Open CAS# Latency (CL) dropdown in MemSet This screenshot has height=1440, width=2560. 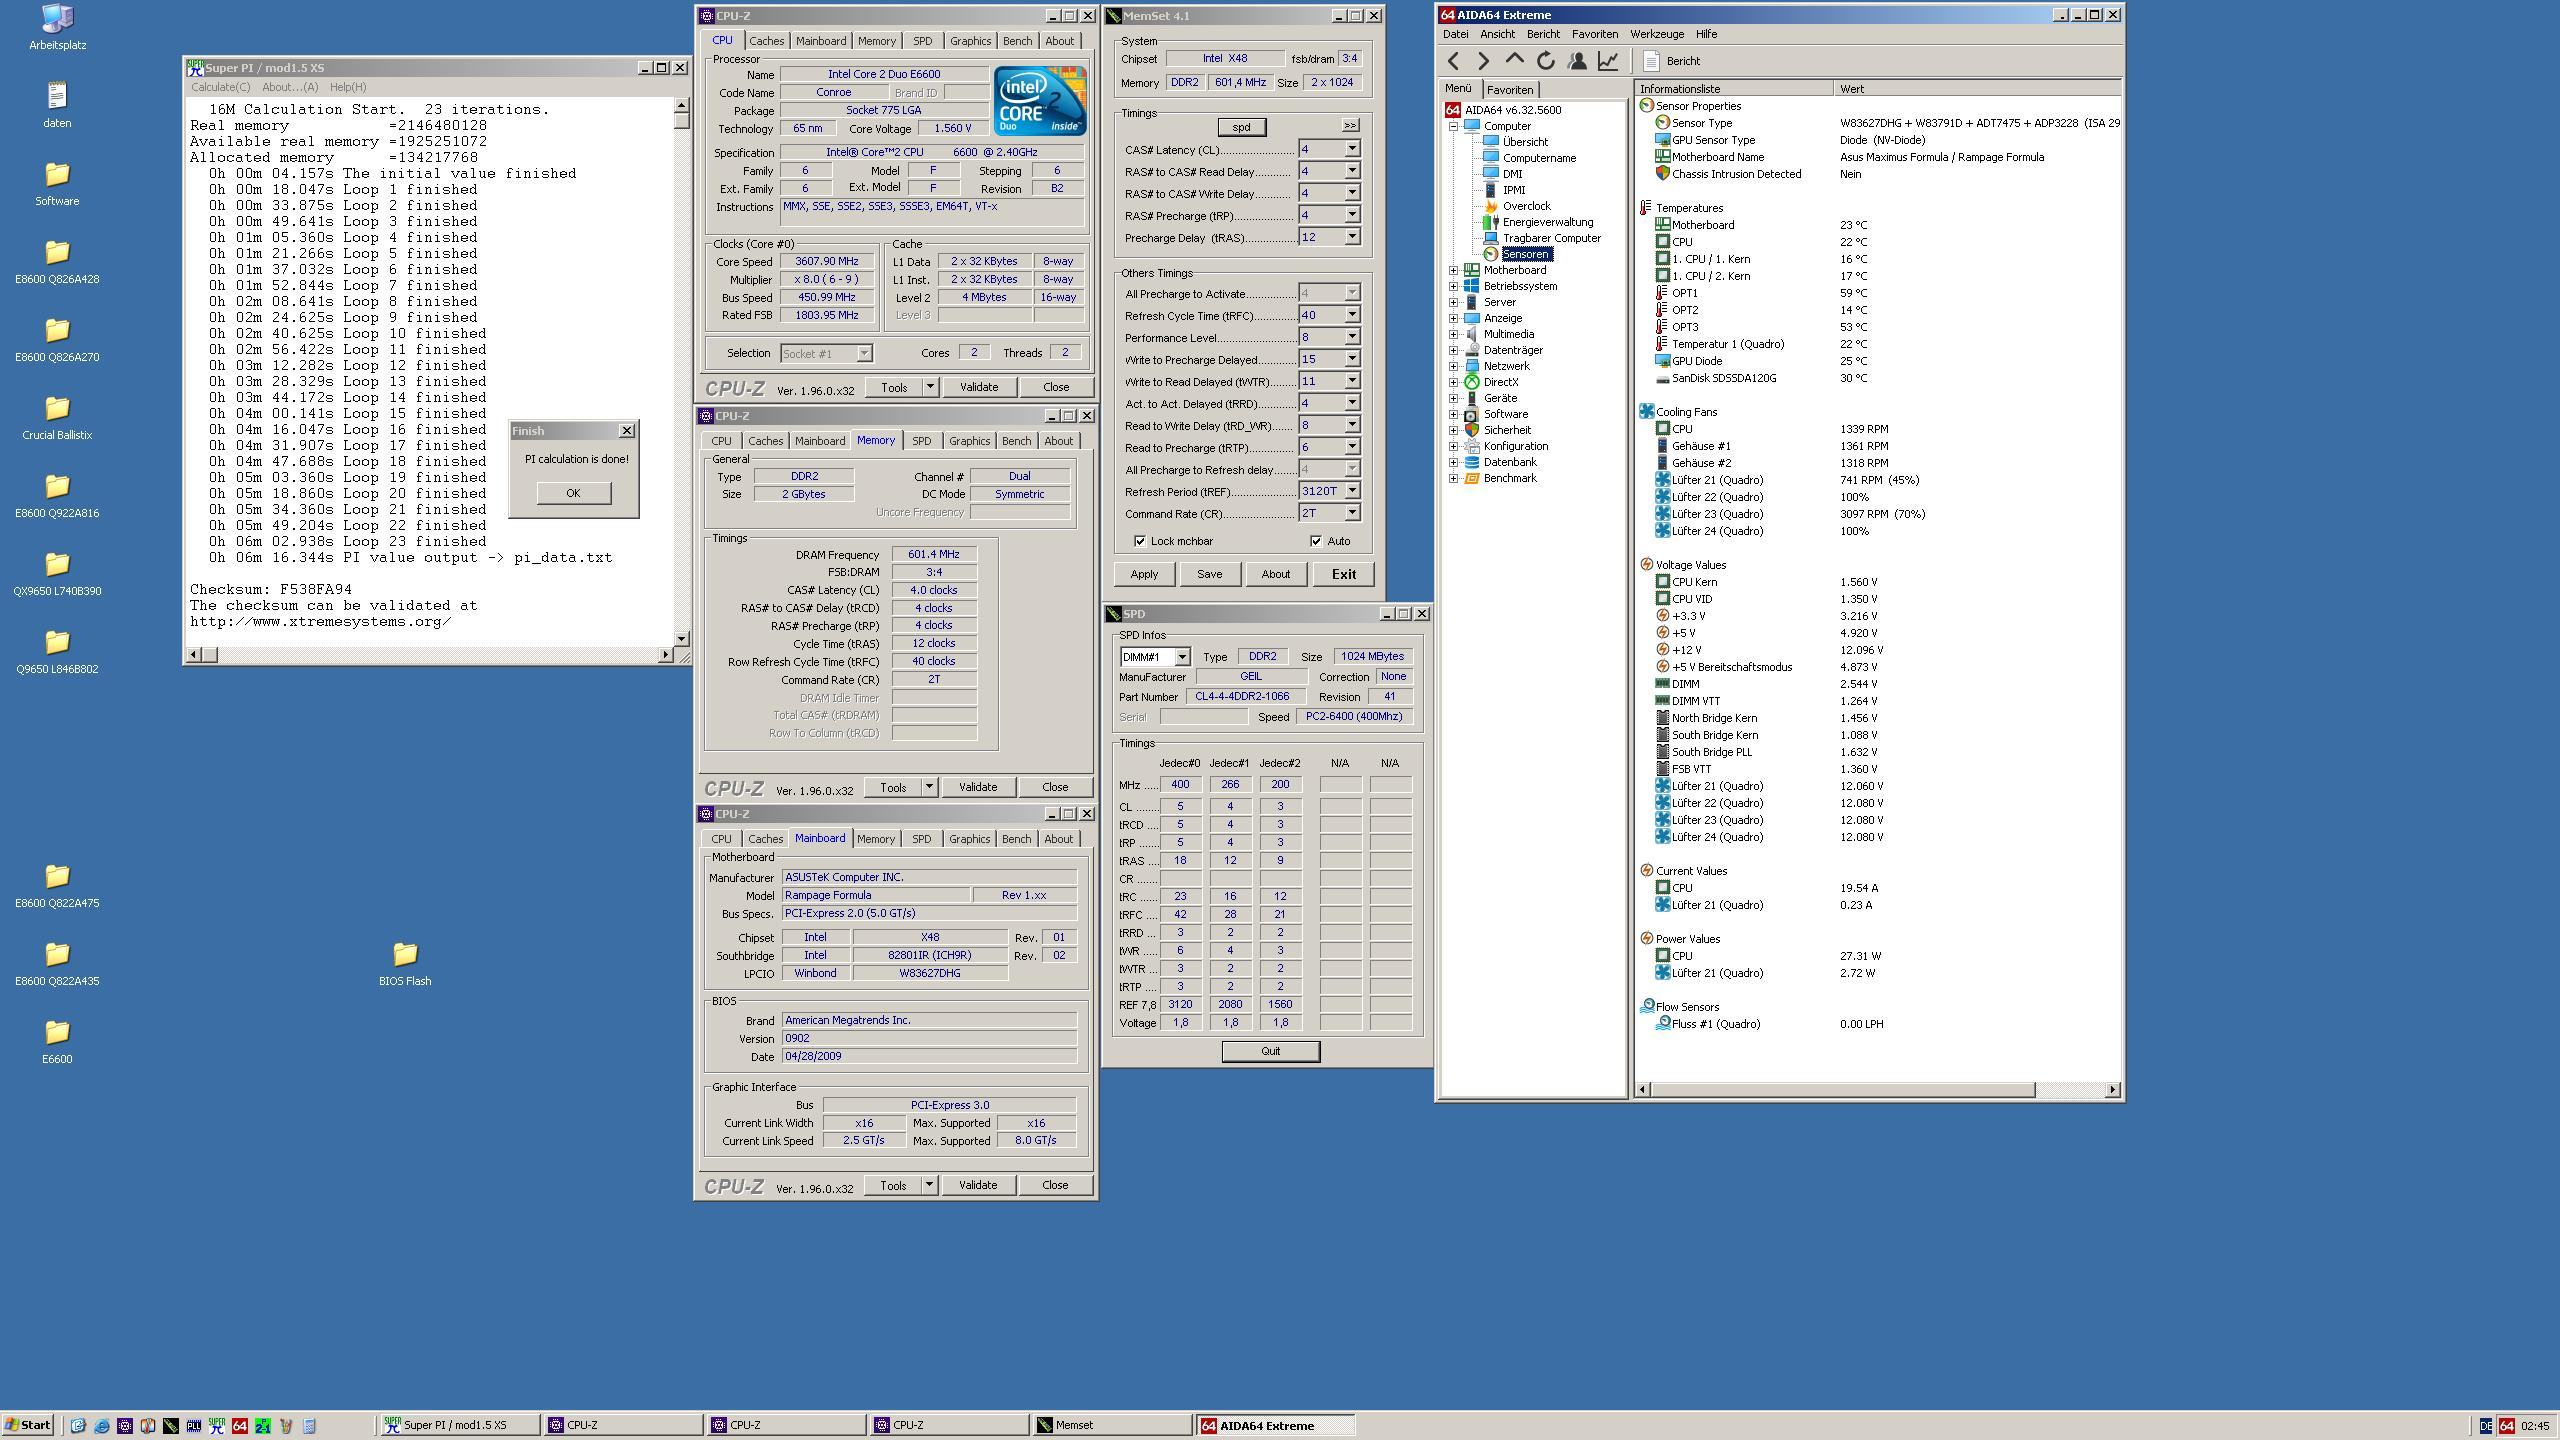coord(1352,149)
